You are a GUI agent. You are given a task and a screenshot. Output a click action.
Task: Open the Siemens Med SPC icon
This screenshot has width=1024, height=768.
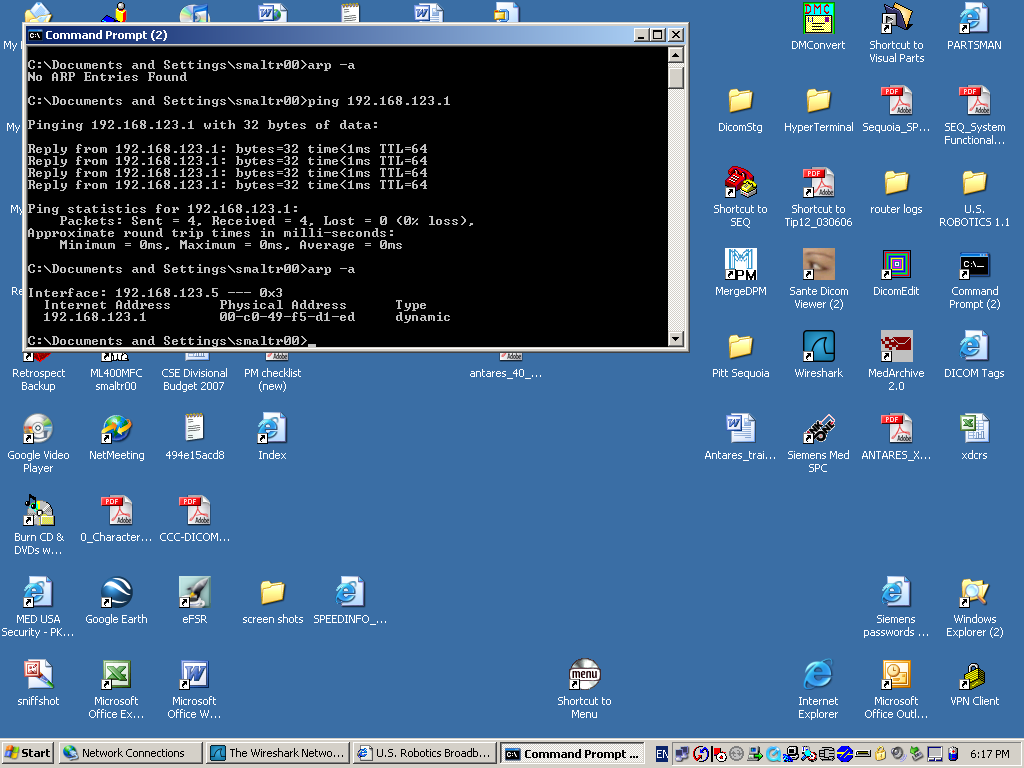click(818, 429)
